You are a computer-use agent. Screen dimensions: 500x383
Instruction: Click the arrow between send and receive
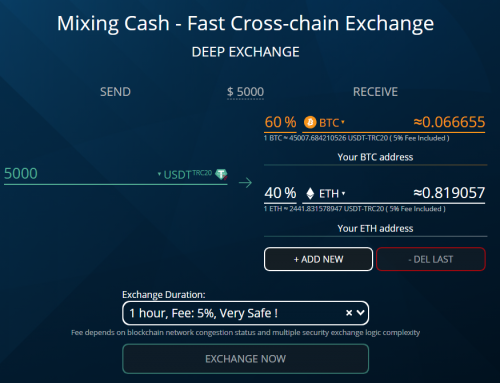pyautogui.click(x=245, y=182)
